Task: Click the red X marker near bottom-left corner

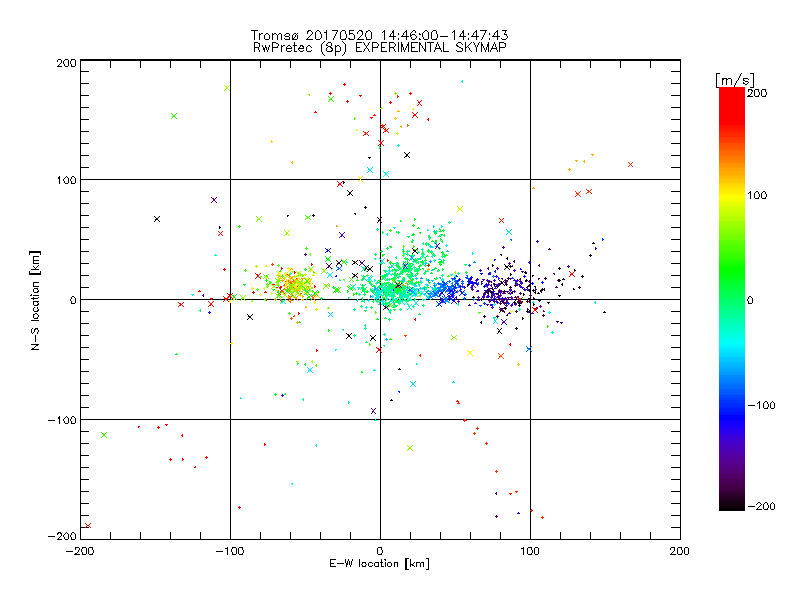Action: (x=88, y=526)
